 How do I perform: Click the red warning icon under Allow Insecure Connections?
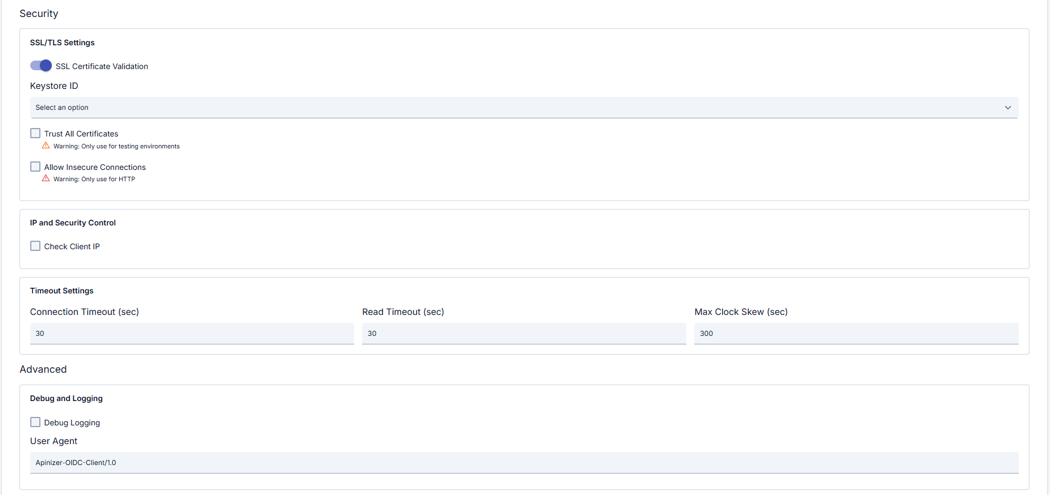coord(46,178)
